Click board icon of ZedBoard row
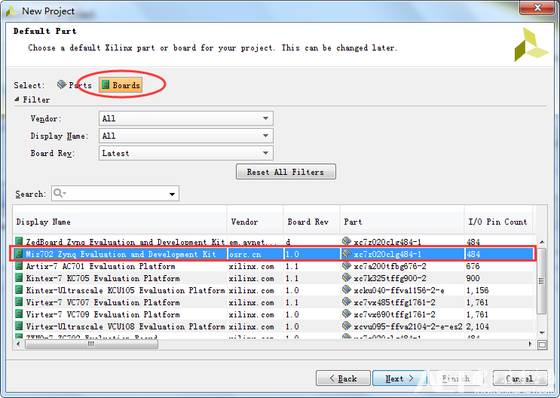Image resolution: width=560 pixels, height=398 pixels. [19, 242]
